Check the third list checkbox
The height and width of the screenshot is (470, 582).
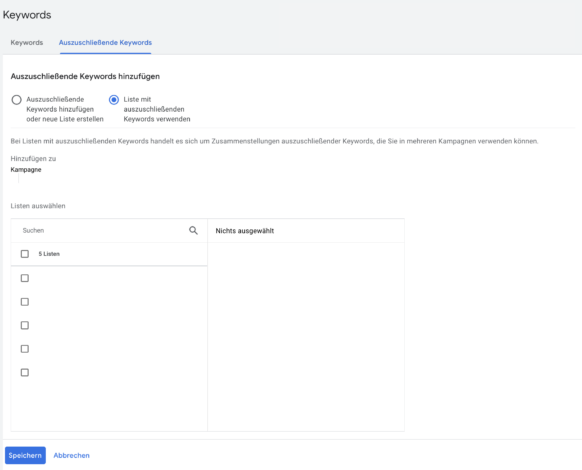tap(25, 325)
